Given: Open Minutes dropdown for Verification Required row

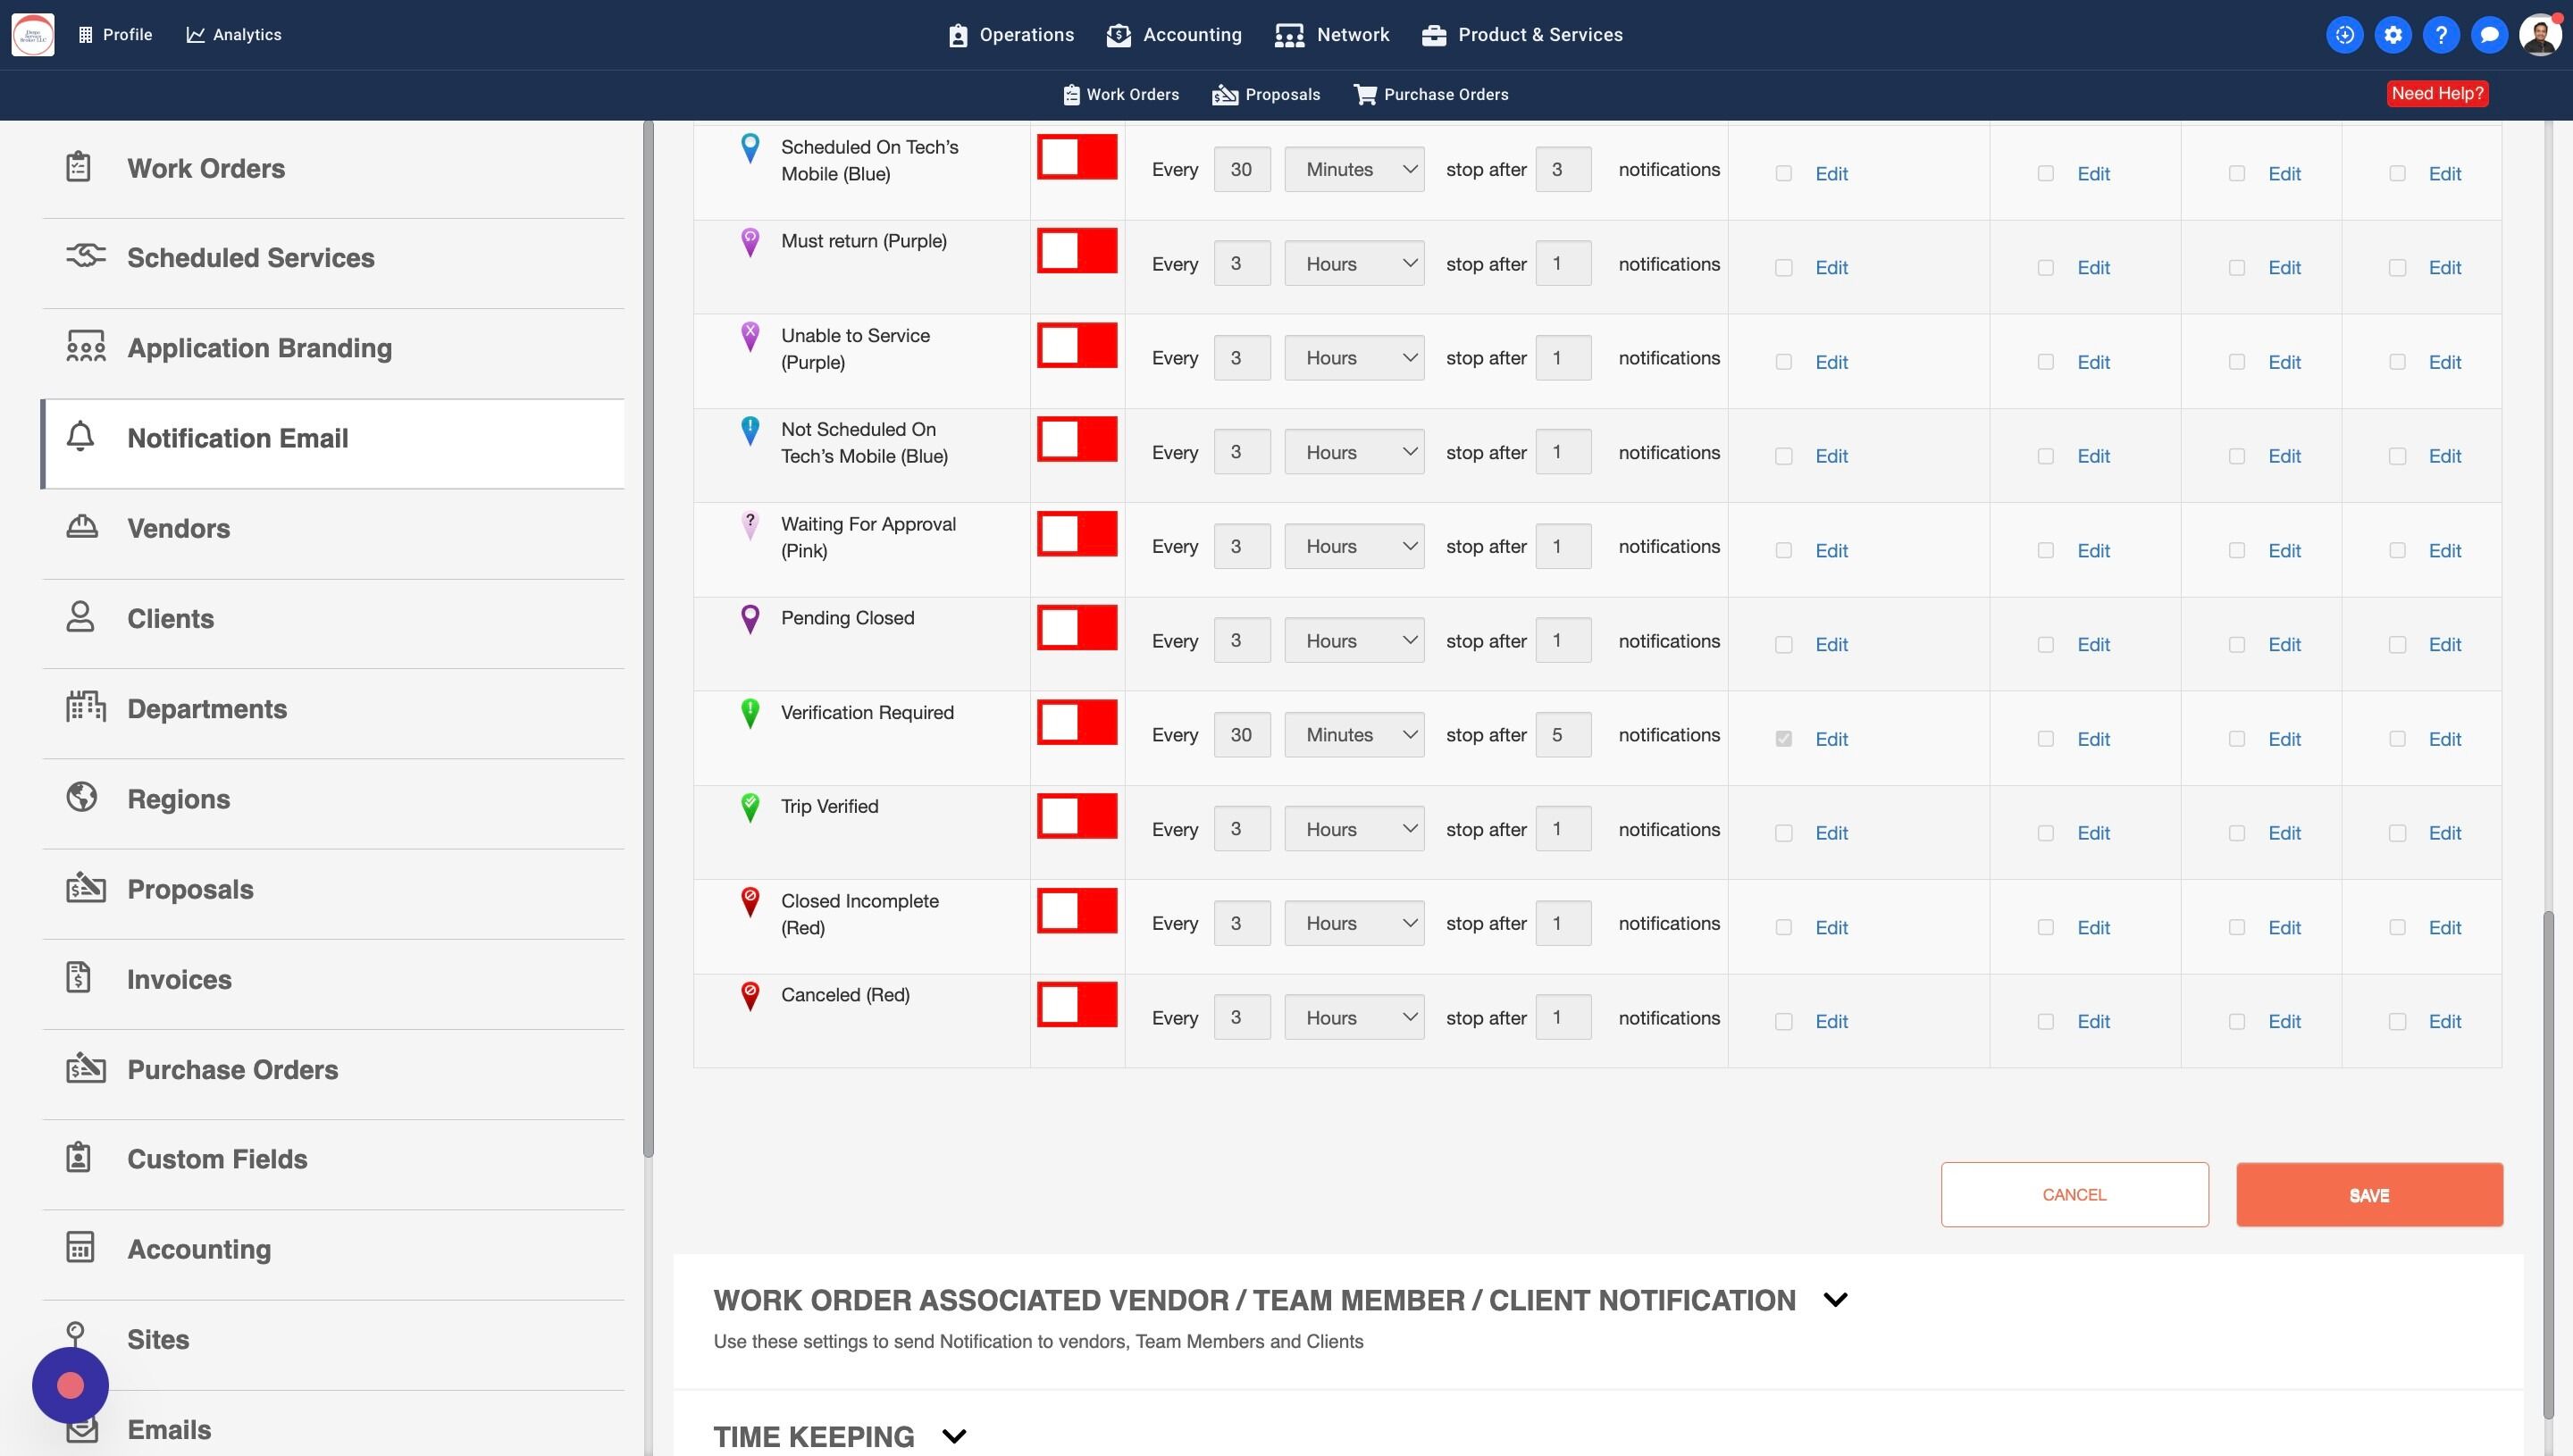Looking at the screenshot, I should coord(1354,735).
